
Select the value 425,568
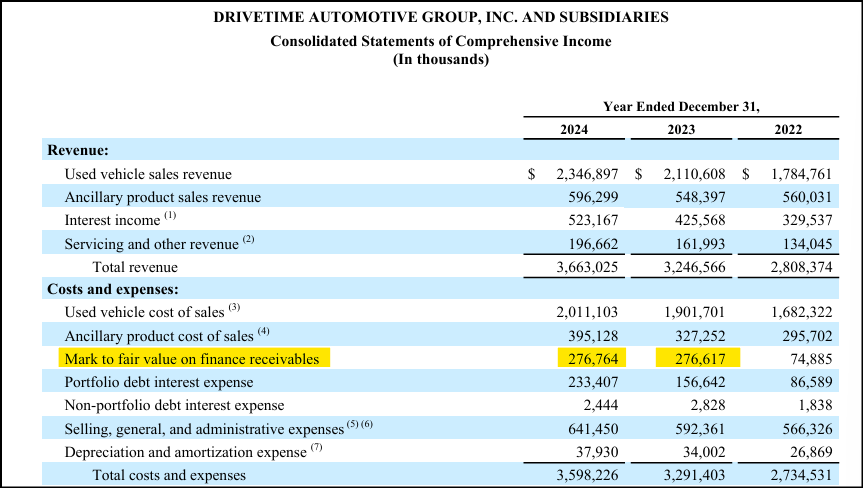(x=701, y=220)
